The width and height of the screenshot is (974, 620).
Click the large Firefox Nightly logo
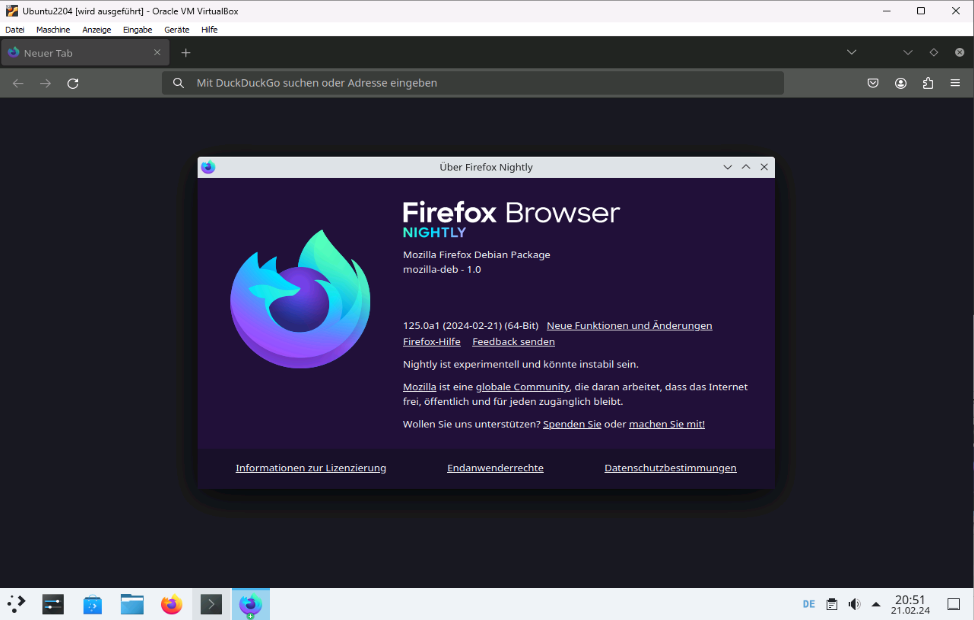[300, 299]
